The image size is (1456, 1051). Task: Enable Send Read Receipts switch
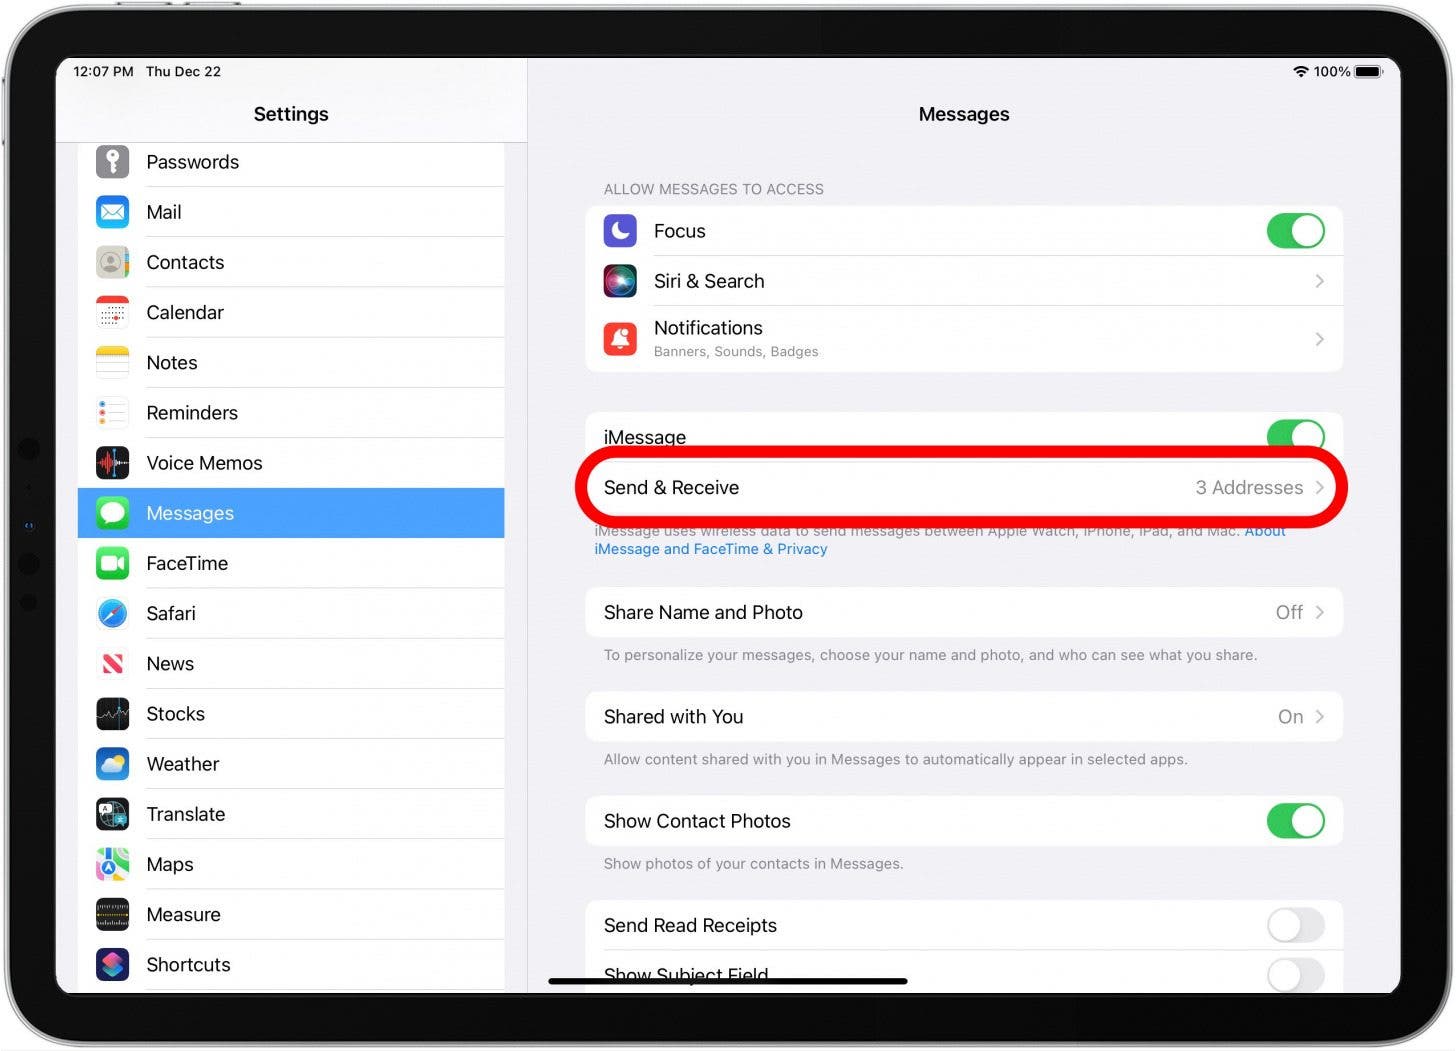pos(1295,926)
